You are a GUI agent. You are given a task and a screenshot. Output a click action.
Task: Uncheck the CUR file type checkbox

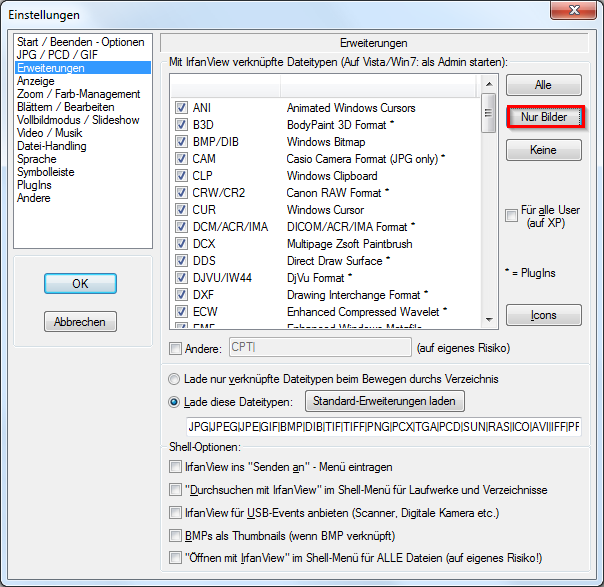point(181,209)
